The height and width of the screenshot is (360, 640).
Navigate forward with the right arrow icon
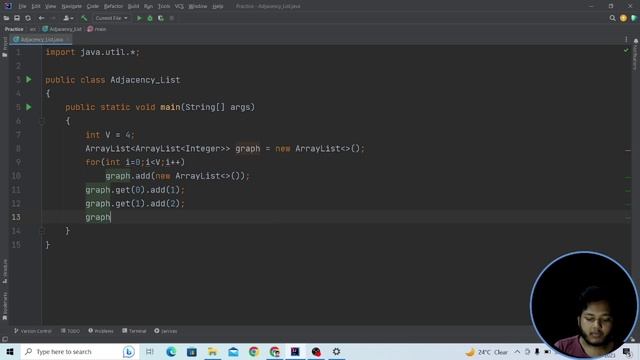pos(53,18)
